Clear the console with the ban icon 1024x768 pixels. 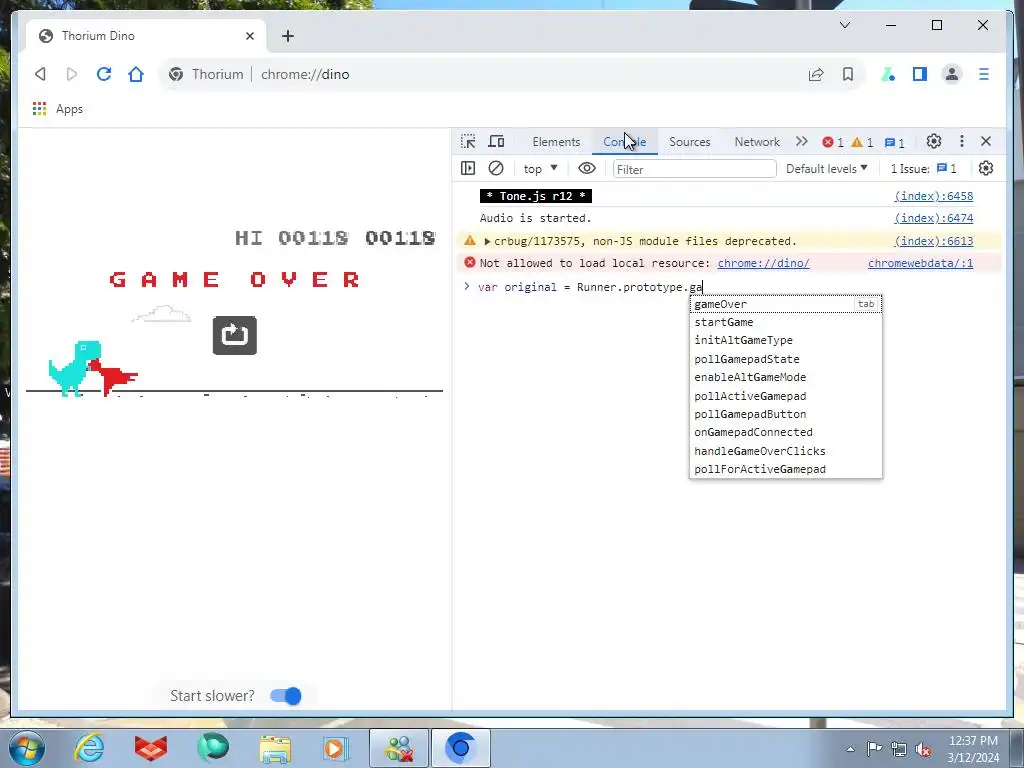(496, 168)
